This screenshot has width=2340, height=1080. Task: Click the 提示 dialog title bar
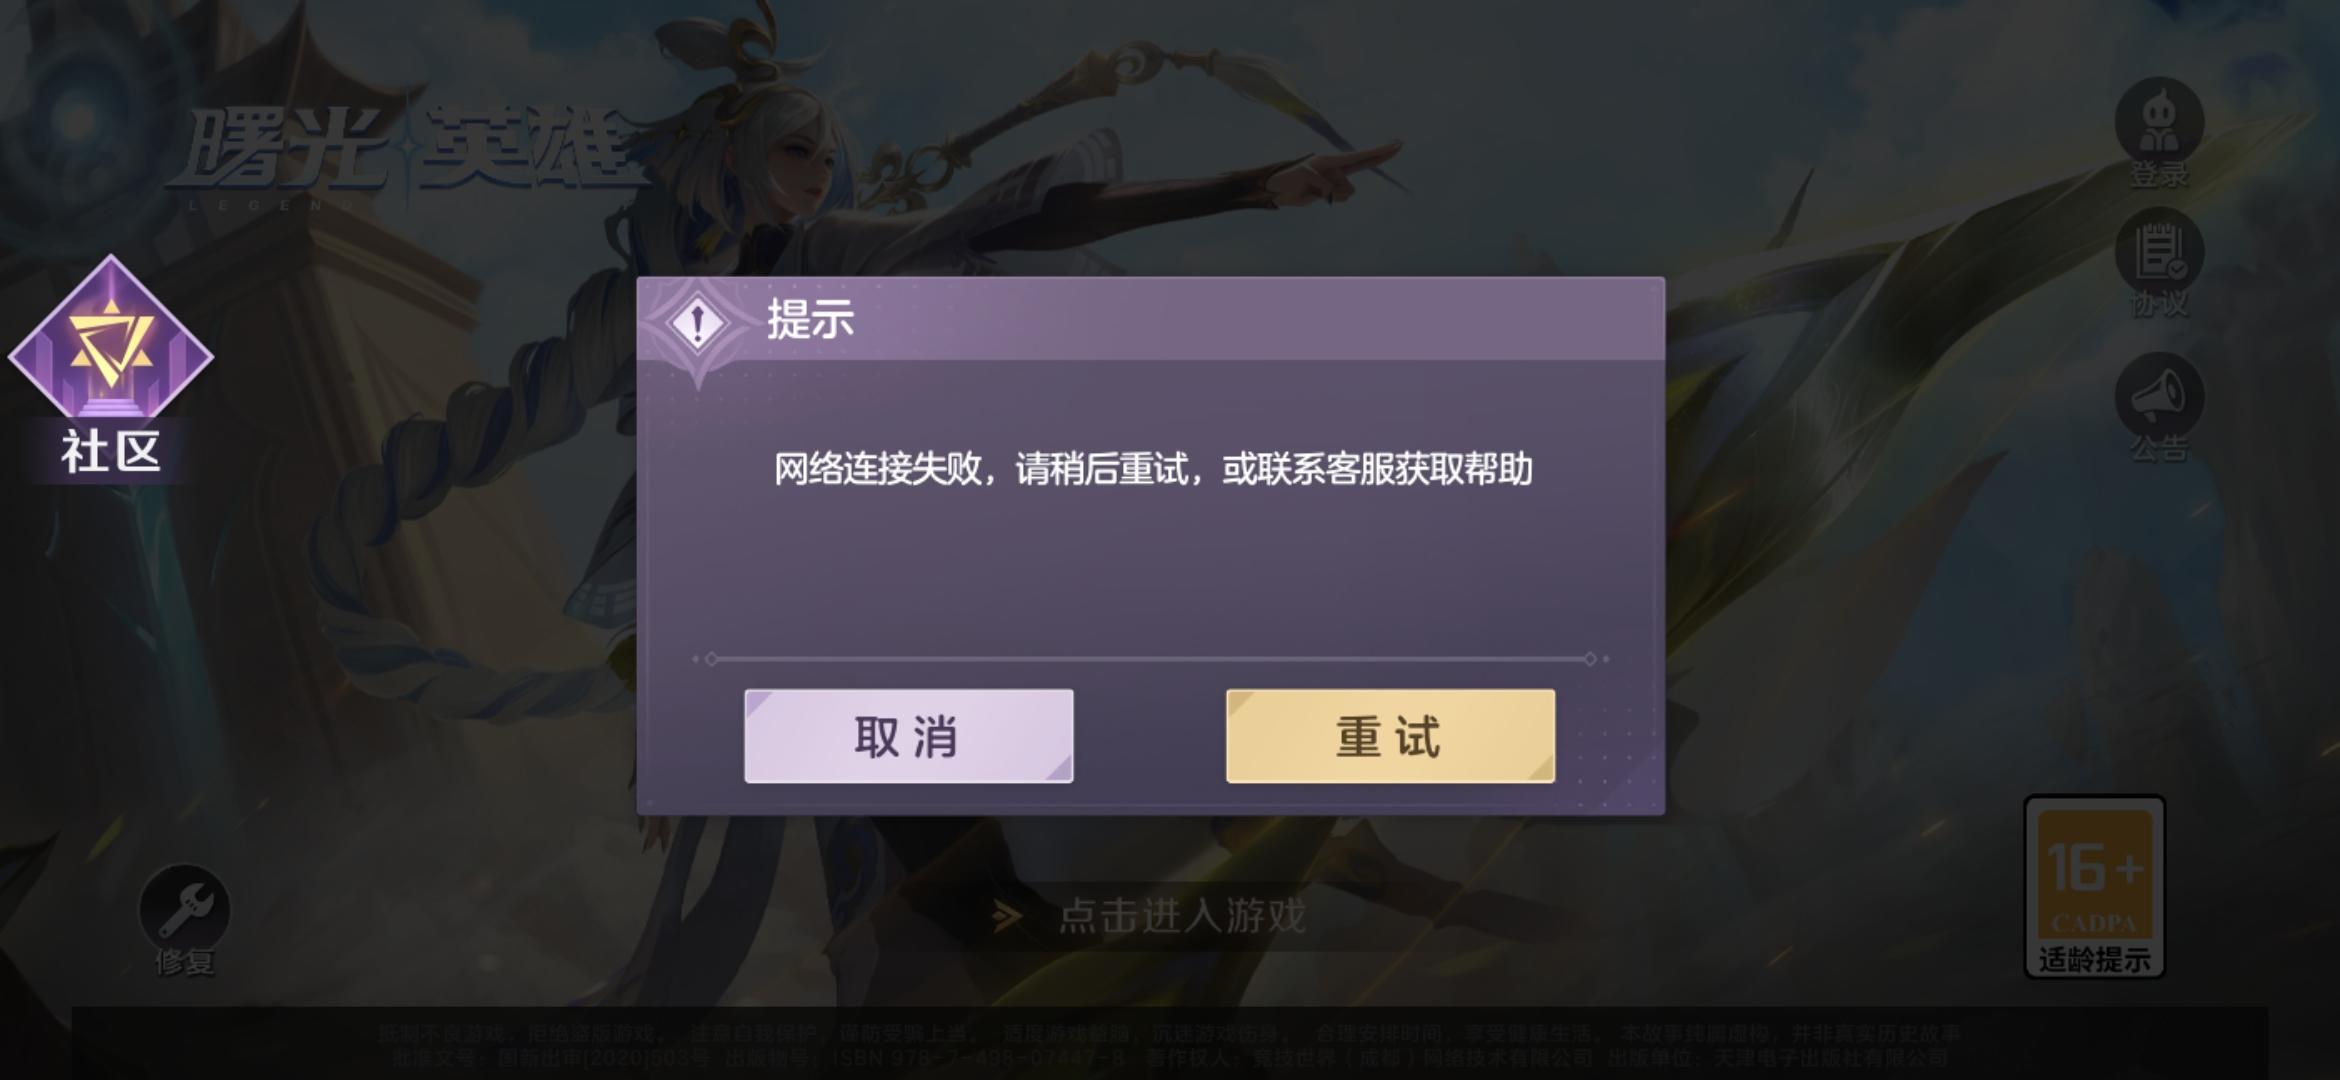tap(1151, 319)
